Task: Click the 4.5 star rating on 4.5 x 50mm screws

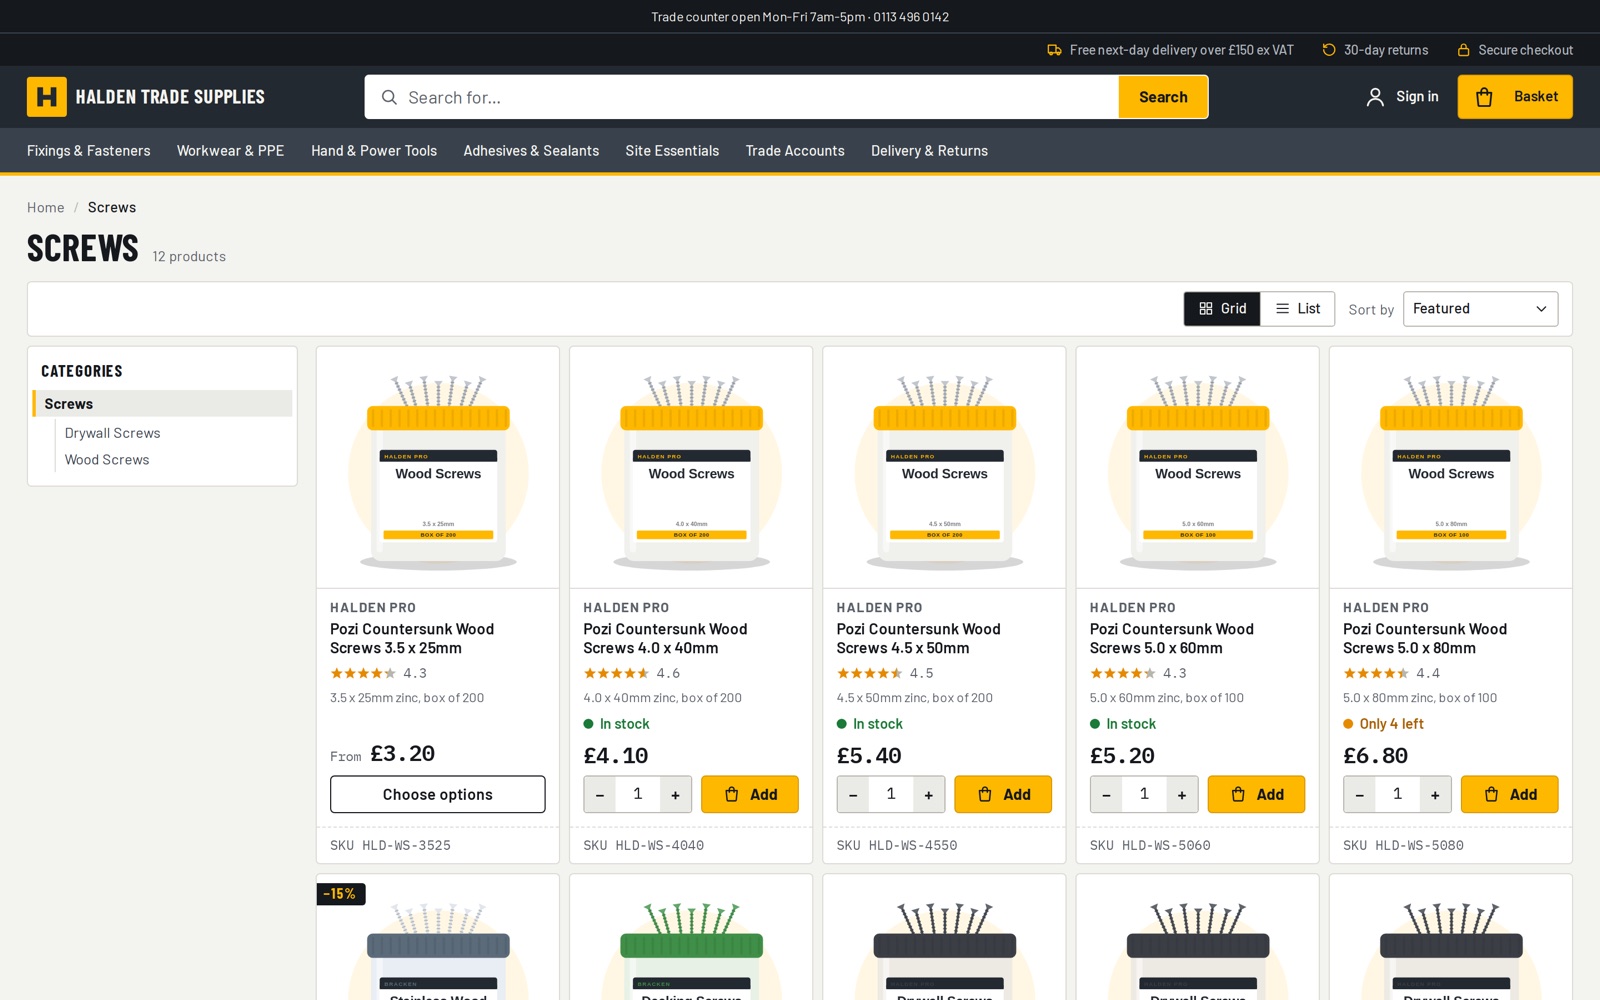Action: click(x=885, y=673)
